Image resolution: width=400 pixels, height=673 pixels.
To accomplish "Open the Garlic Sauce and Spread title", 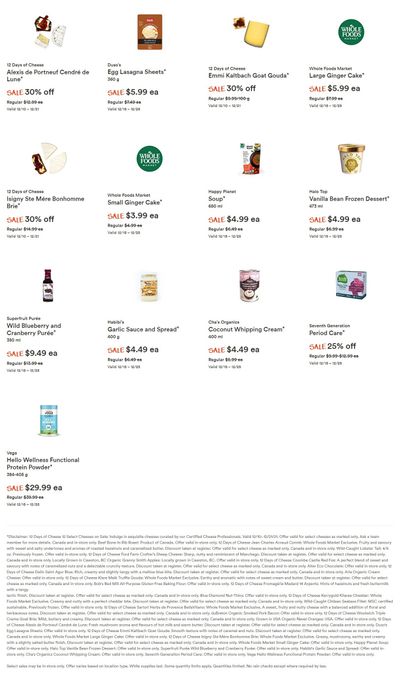I will point(143,330).
